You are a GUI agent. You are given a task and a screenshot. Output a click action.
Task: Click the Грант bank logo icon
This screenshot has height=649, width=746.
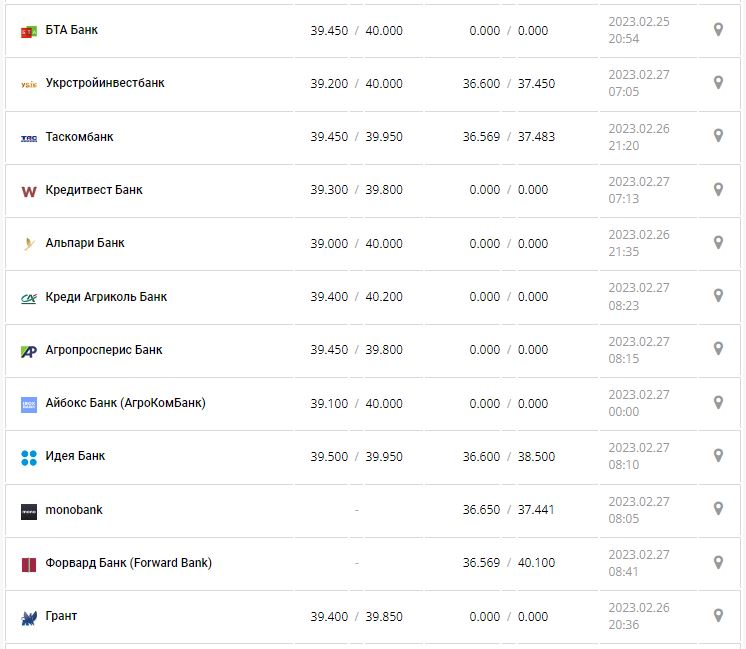pyautogui.click(x=29, y=617)
